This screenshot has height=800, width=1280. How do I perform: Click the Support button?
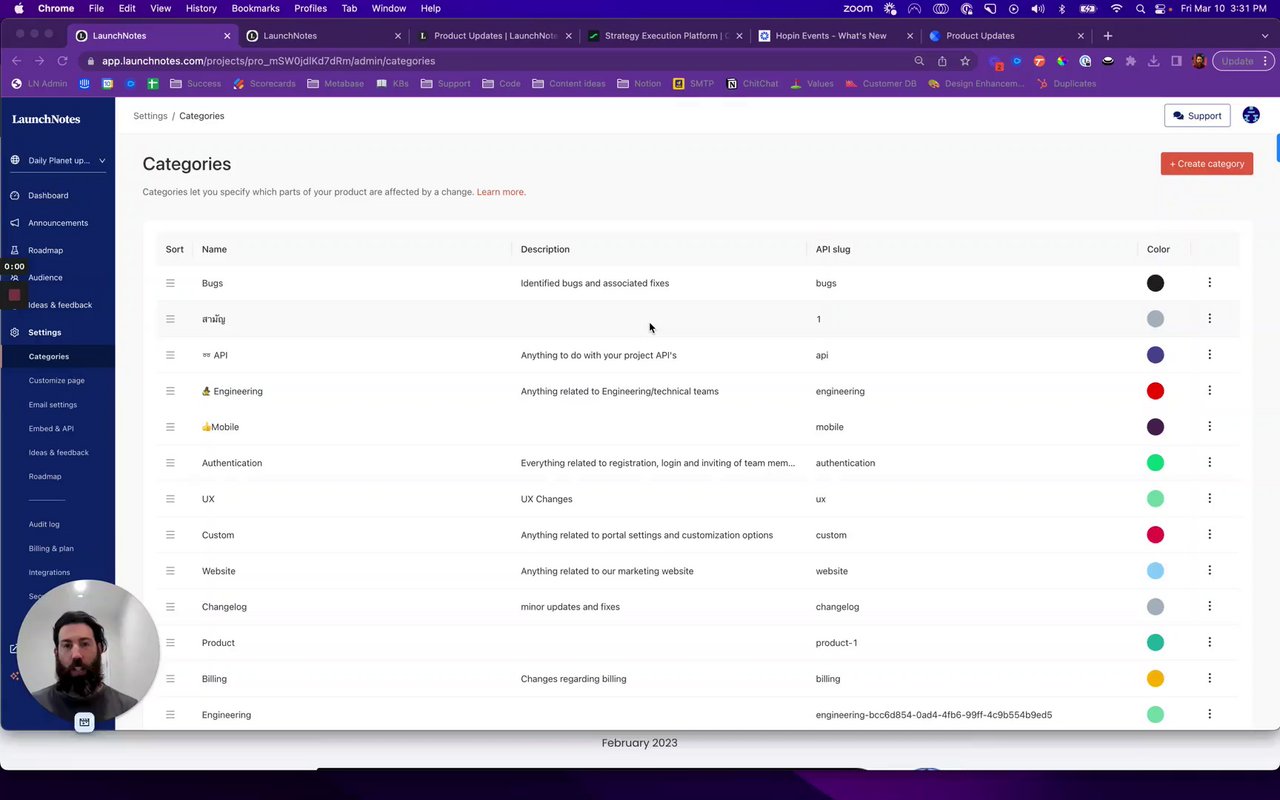coord(1197,116)
